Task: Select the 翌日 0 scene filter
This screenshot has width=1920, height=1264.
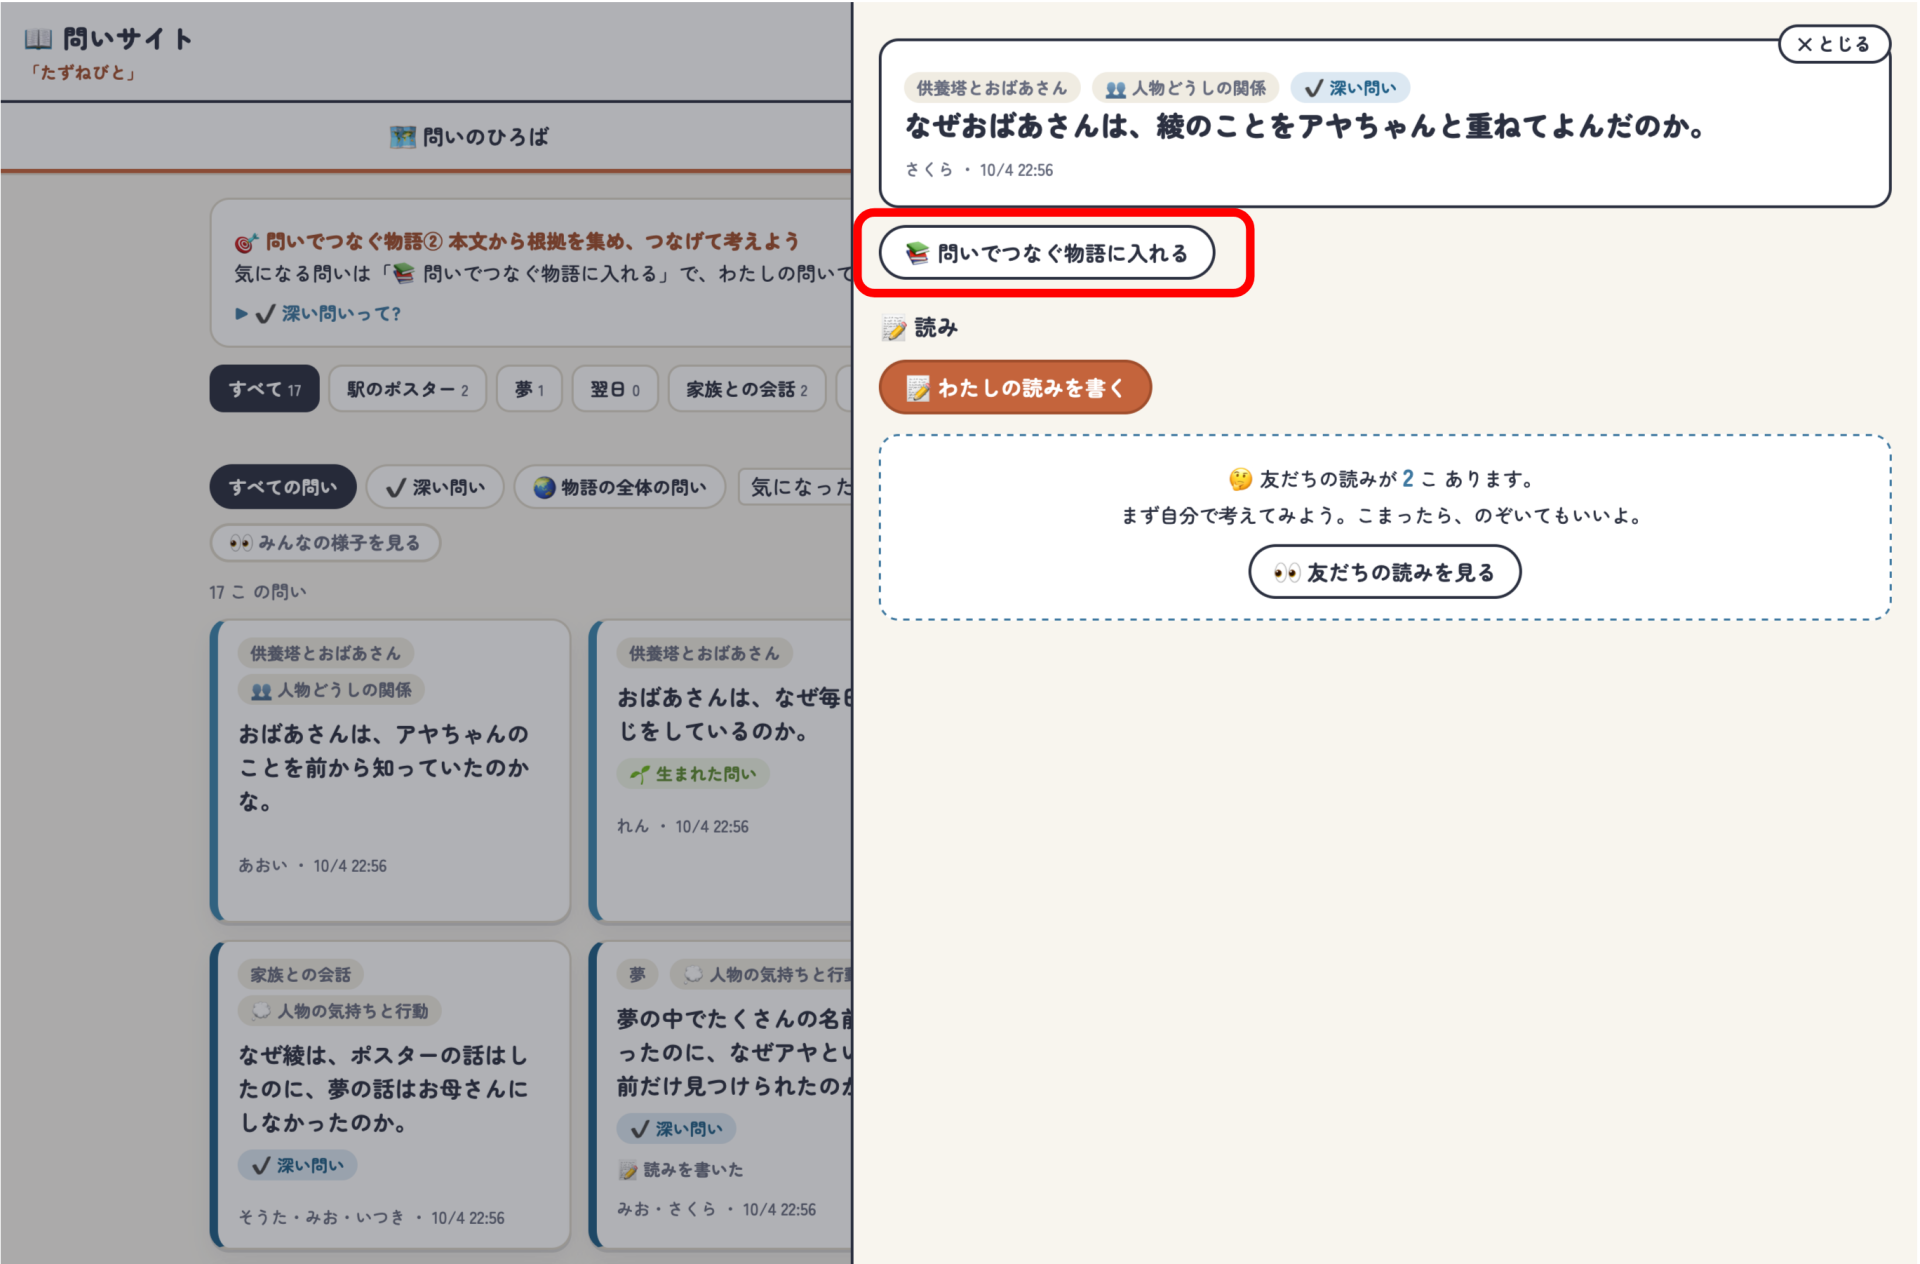Action: 615,389
